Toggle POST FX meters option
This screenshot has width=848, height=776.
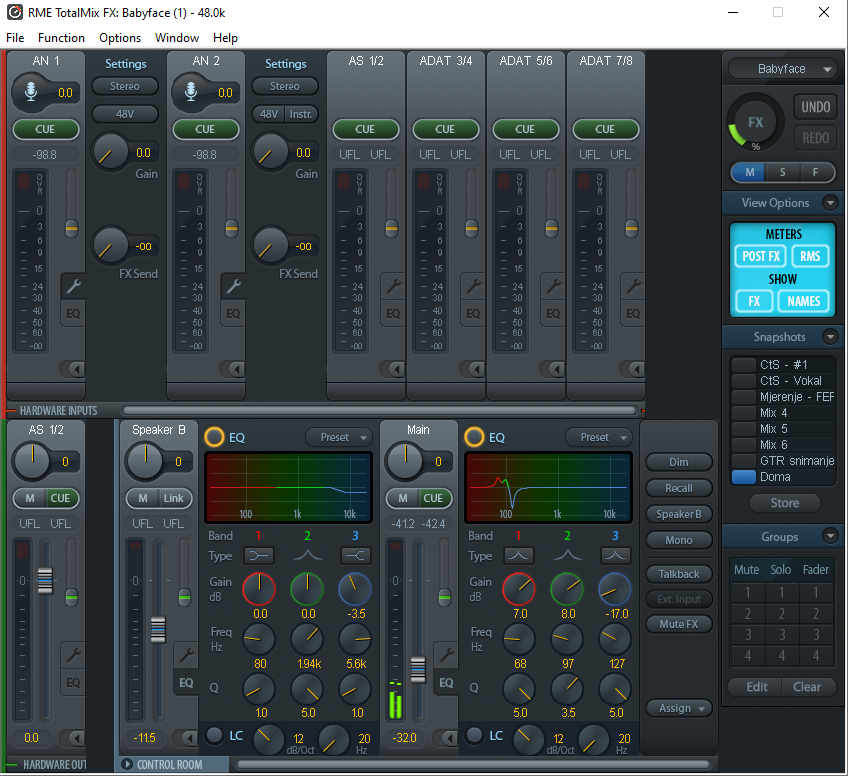[x=760, y=256]
